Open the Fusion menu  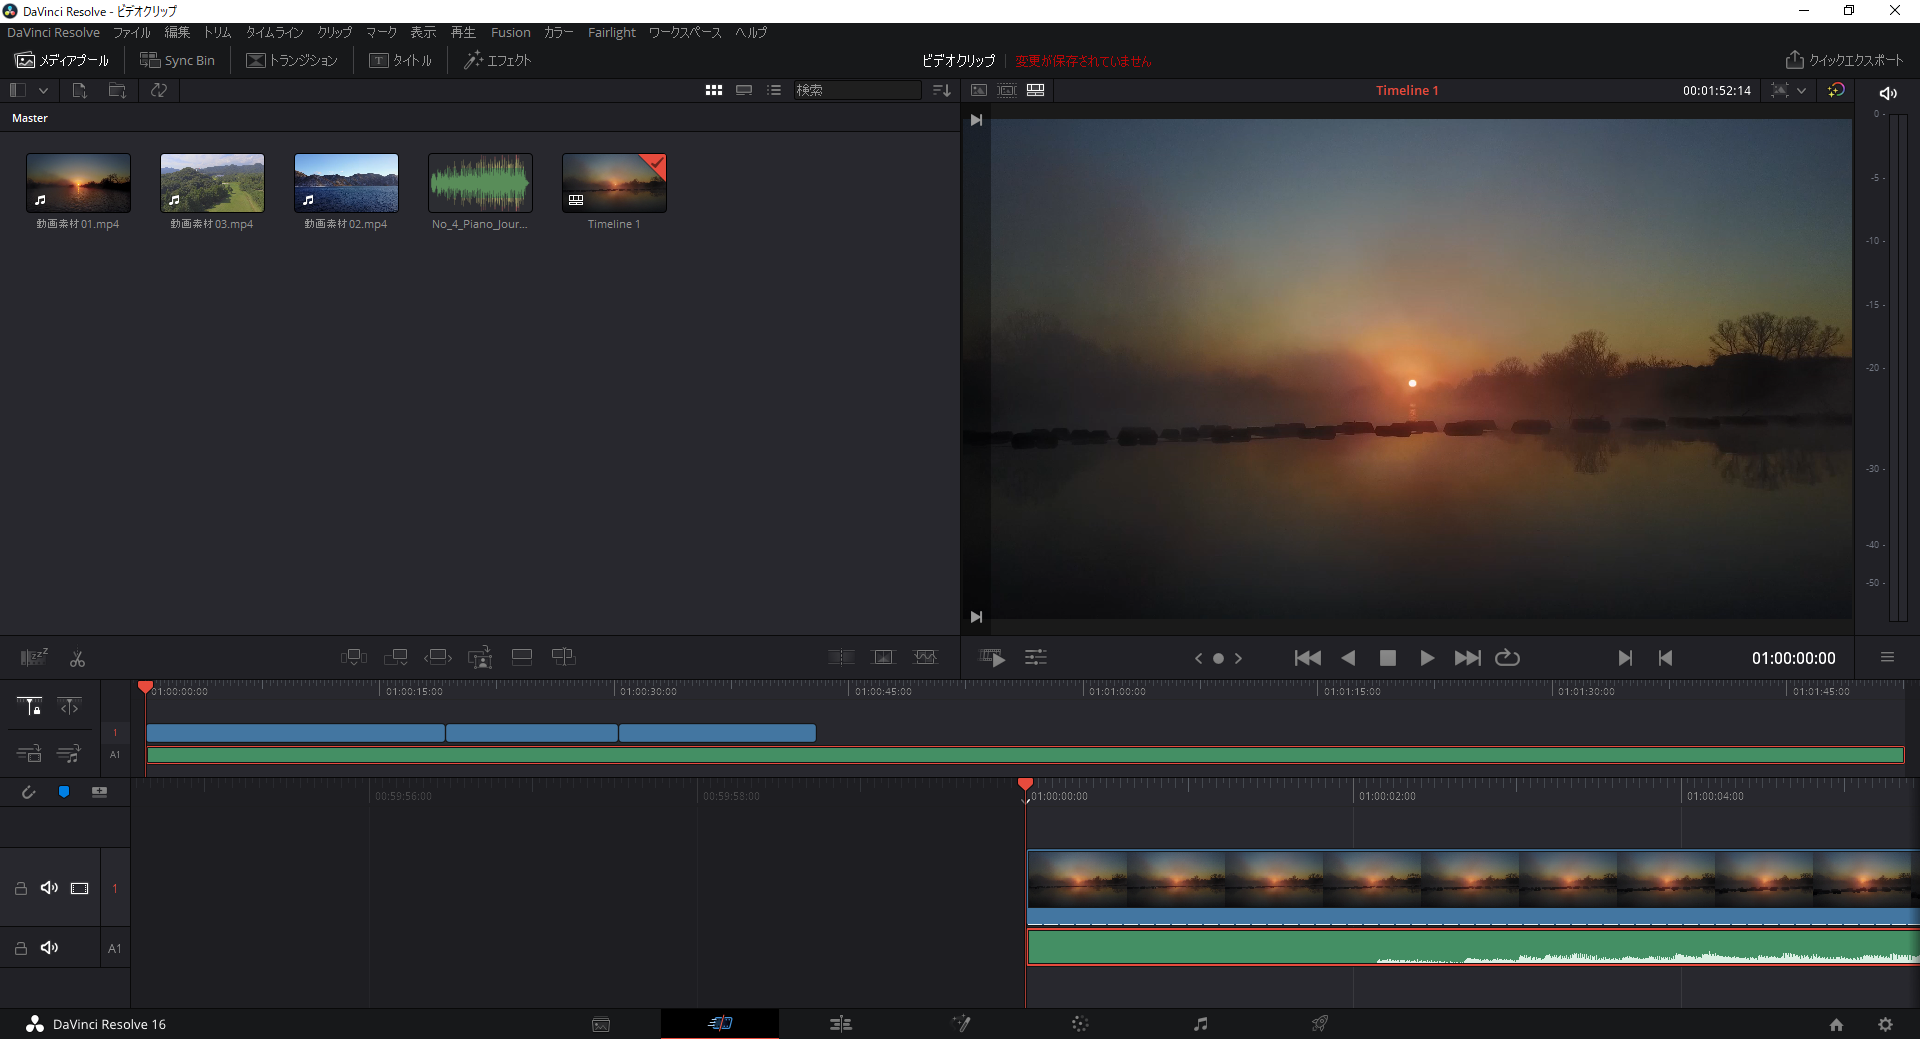click(x=510, y=32)
